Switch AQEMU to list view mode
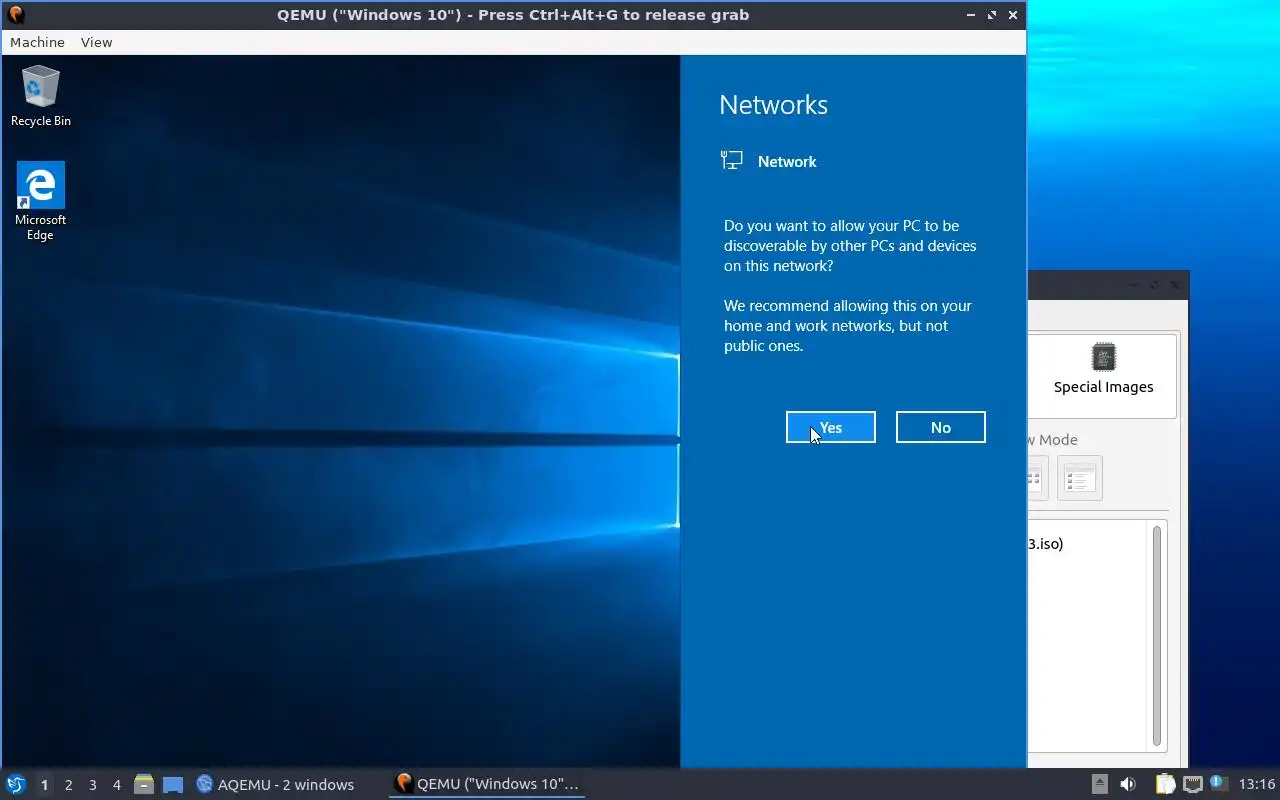 1079,478
